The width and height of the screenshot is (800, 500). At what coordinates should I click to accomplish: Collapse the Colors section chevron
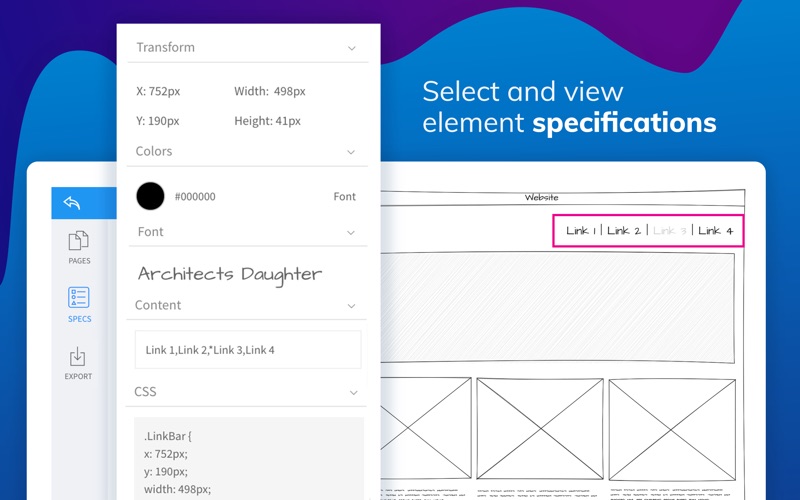(352, 152)
